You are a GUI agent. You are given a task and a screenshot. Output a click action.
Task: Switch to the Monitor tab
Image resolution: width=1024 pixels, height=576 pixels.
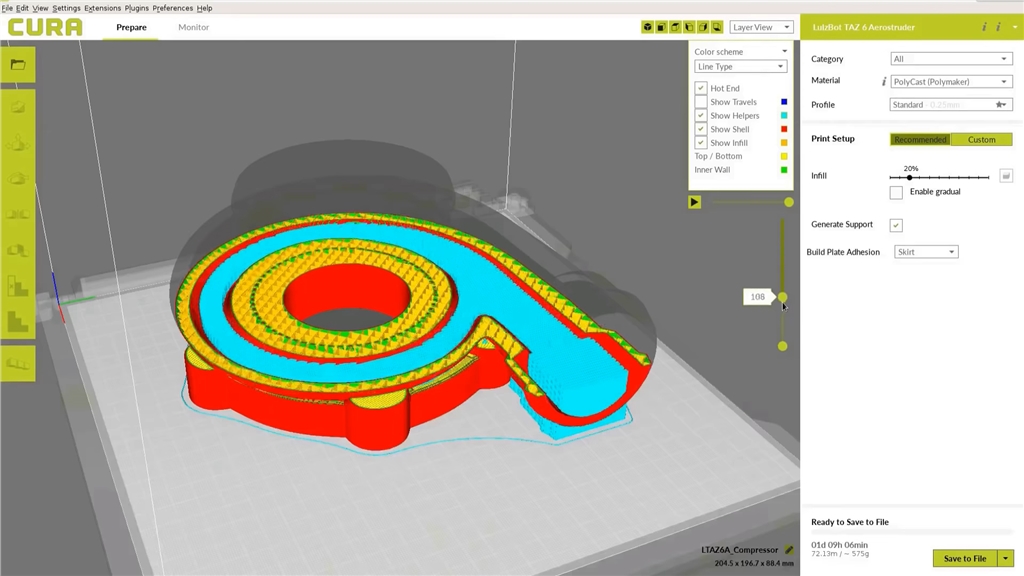193,27
